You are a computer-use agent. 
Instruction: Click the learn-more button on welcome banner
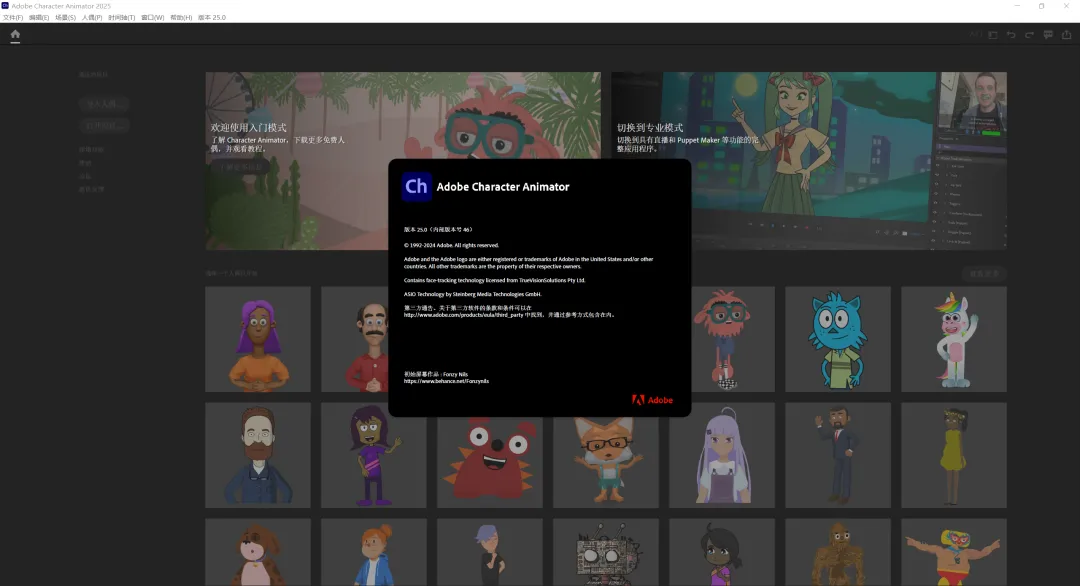tap(240, 167)
